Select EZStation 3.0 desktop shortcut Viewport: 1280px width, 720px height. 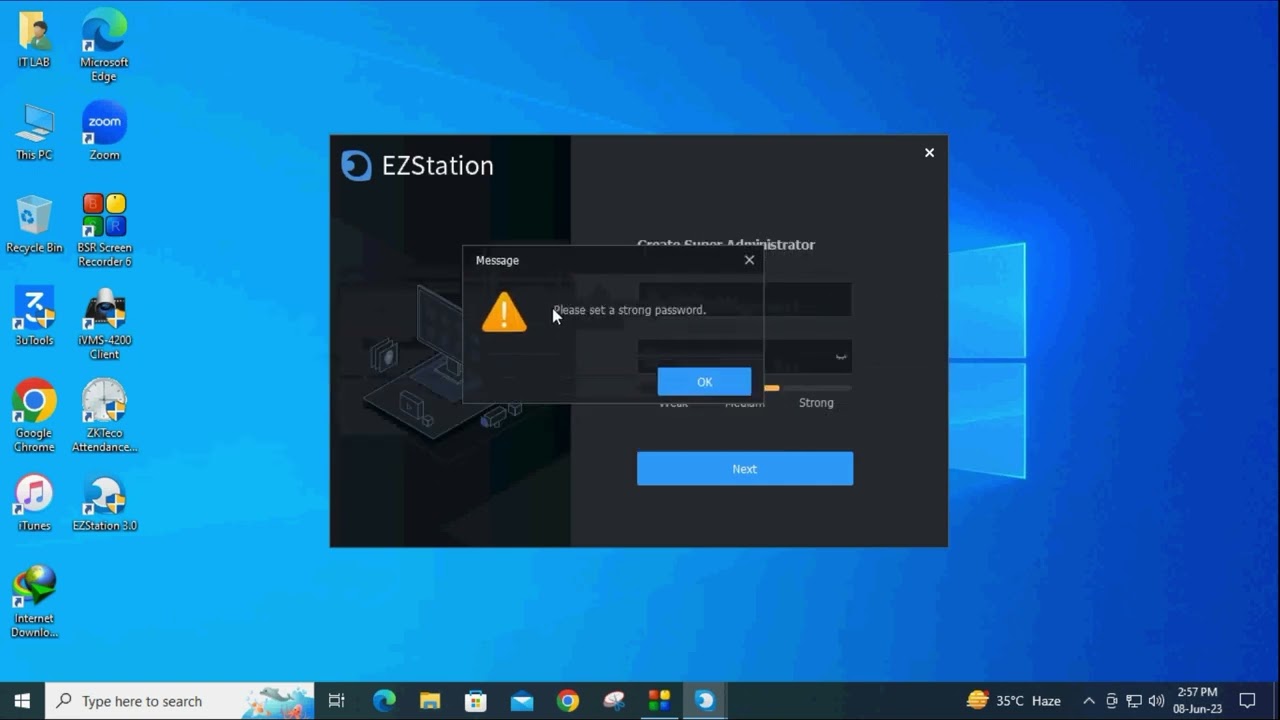[104, 502]
